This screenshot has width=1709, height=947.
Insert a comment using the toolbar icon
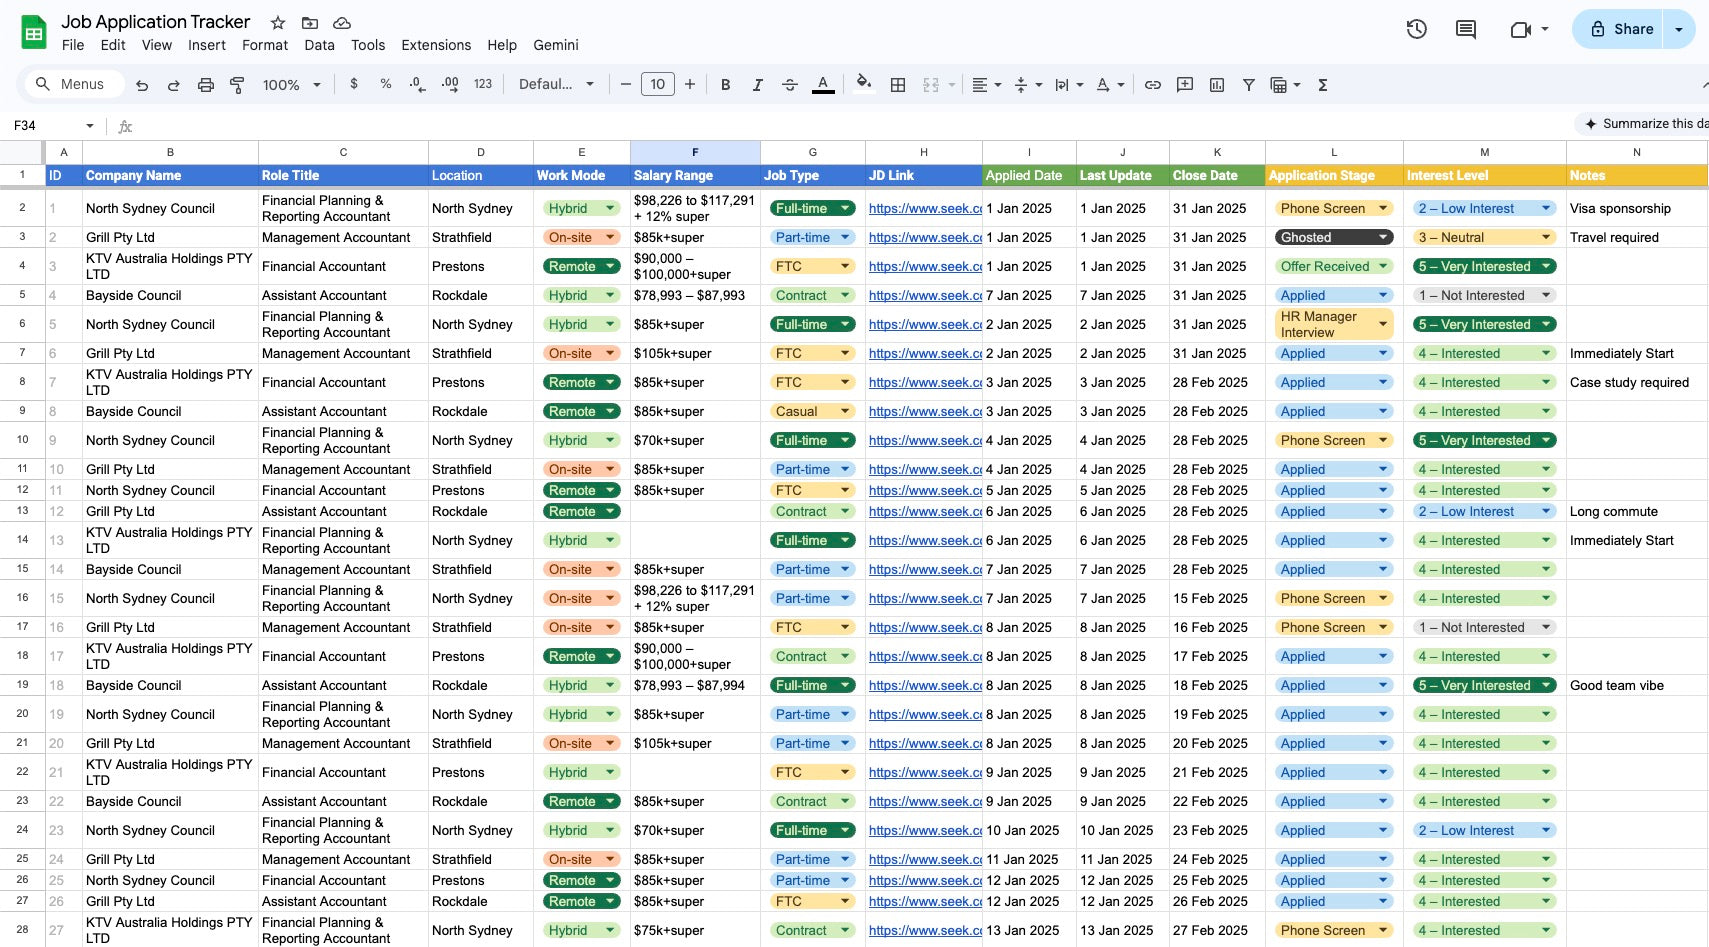click(x=1184, y=85)
